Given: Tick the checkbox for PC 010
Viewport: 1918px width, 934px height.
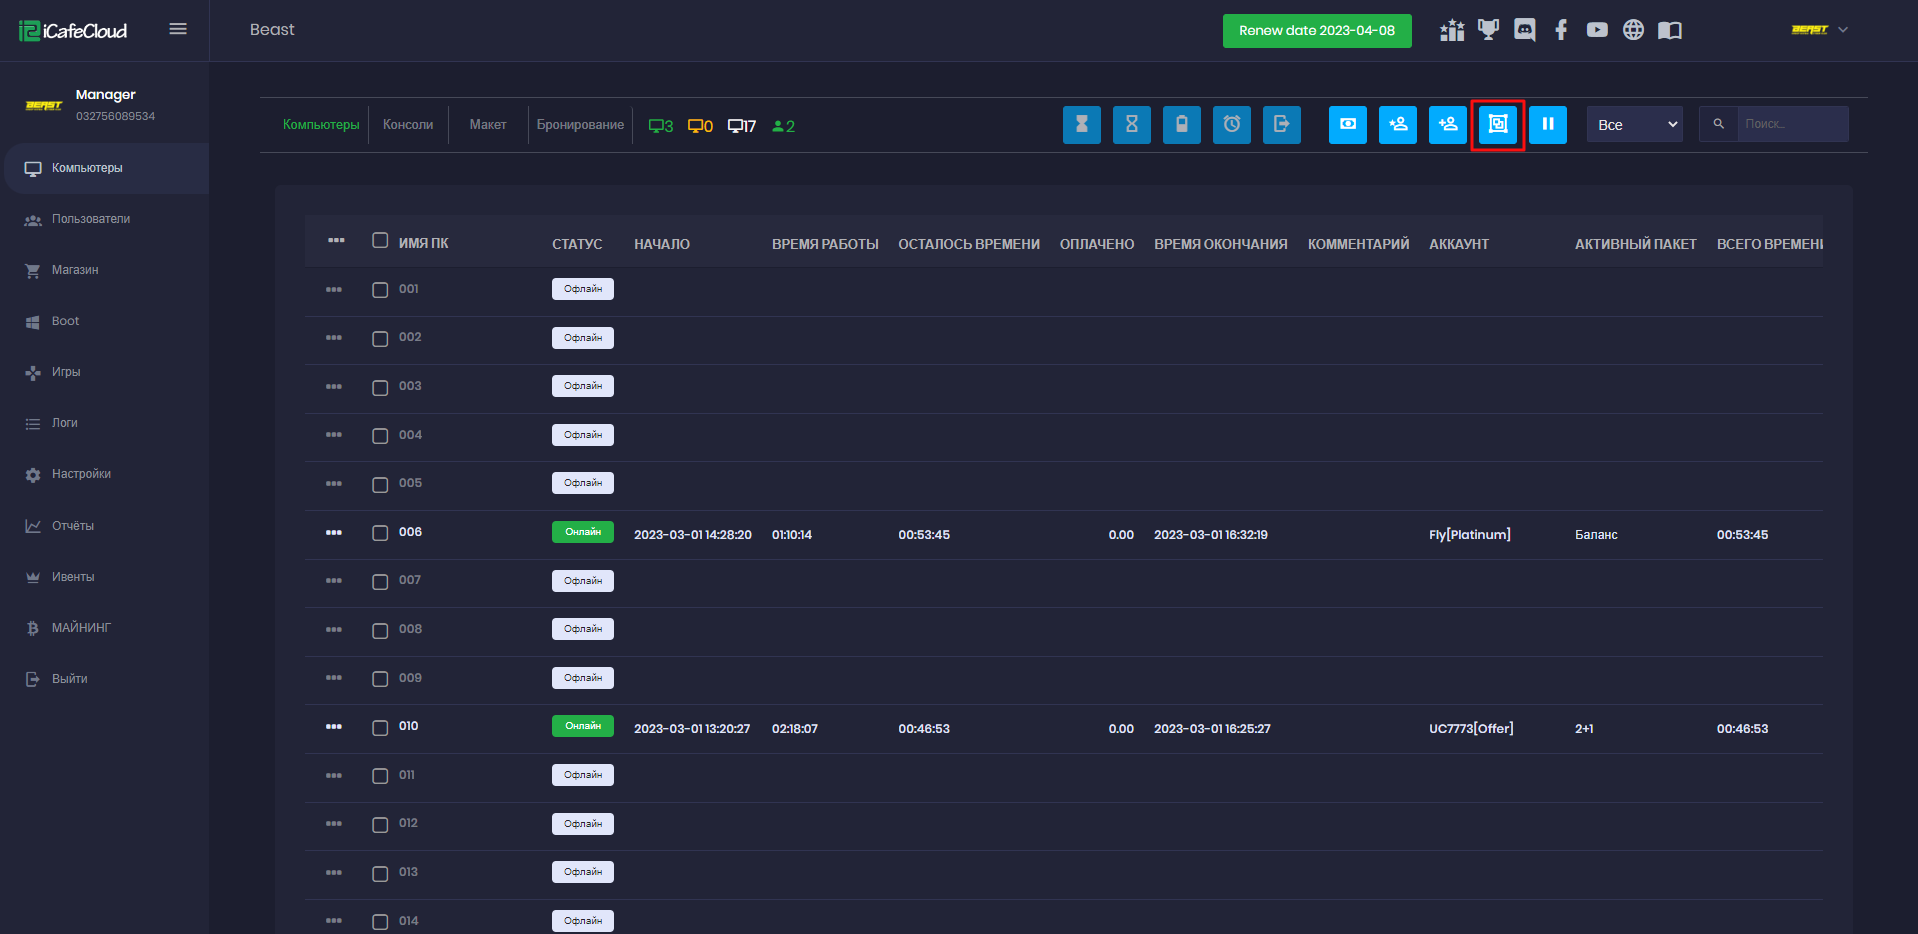Looking at the screenshot, I should pyautogui.click(x=380, y=728).
